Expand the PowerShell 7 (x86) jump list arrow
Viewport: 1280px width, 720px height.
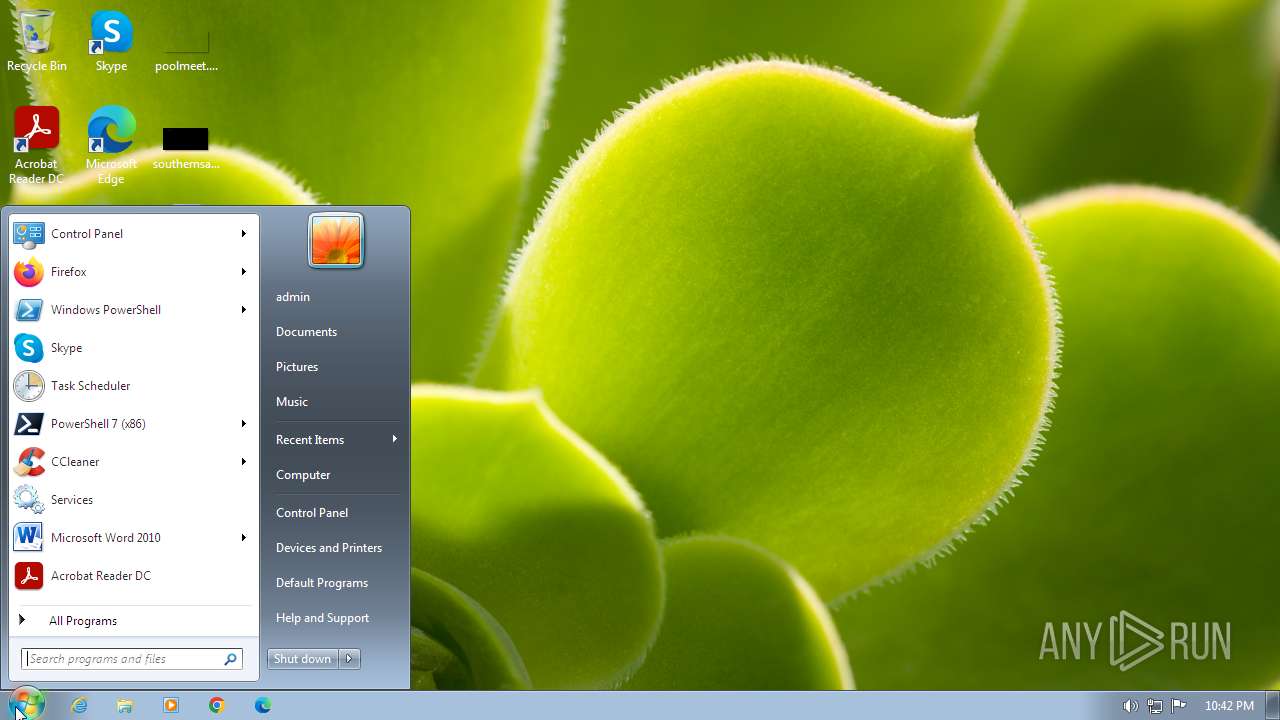[x=243, y=424]
